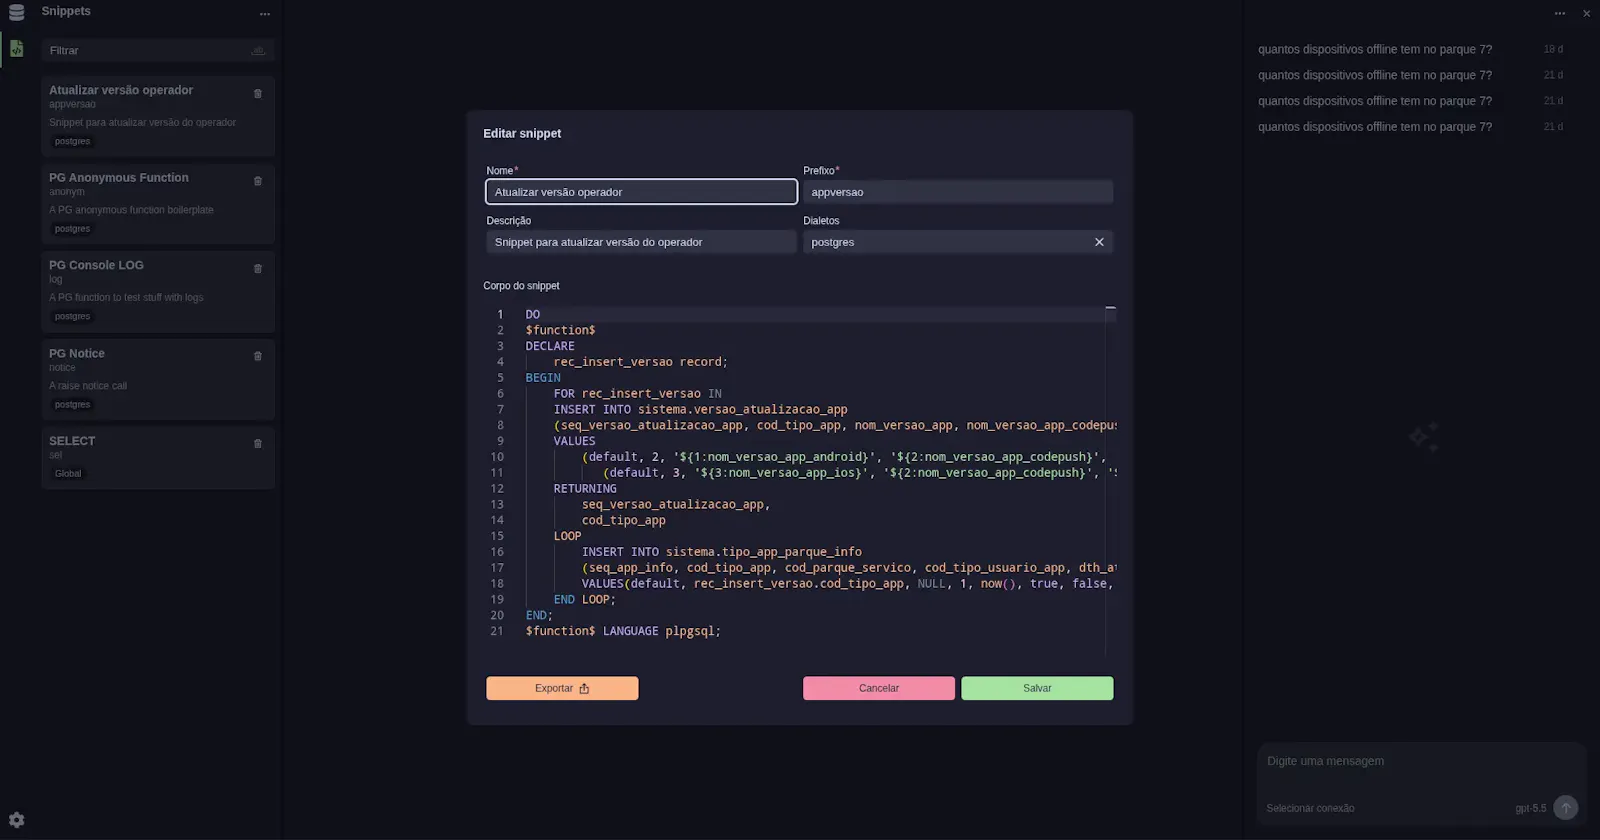Screen dimensions: 1600x840
Task: Select the SELECT snippet card
Action: (x=158, y=458)
